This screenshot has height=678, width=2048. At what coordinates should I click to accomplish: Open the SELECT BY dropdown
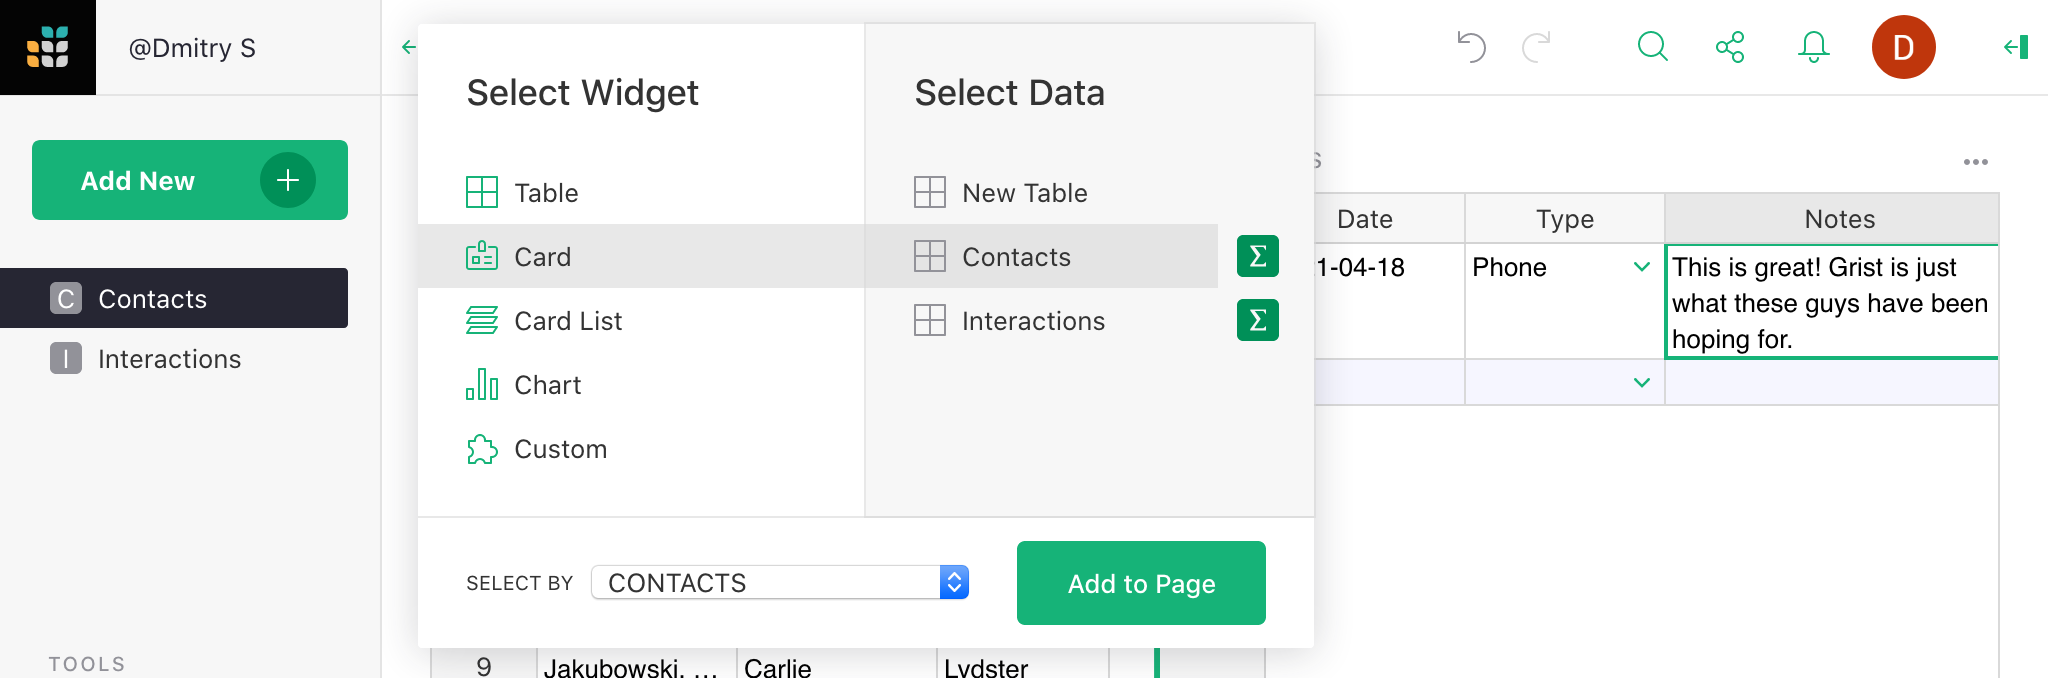(x=780, y=582)
